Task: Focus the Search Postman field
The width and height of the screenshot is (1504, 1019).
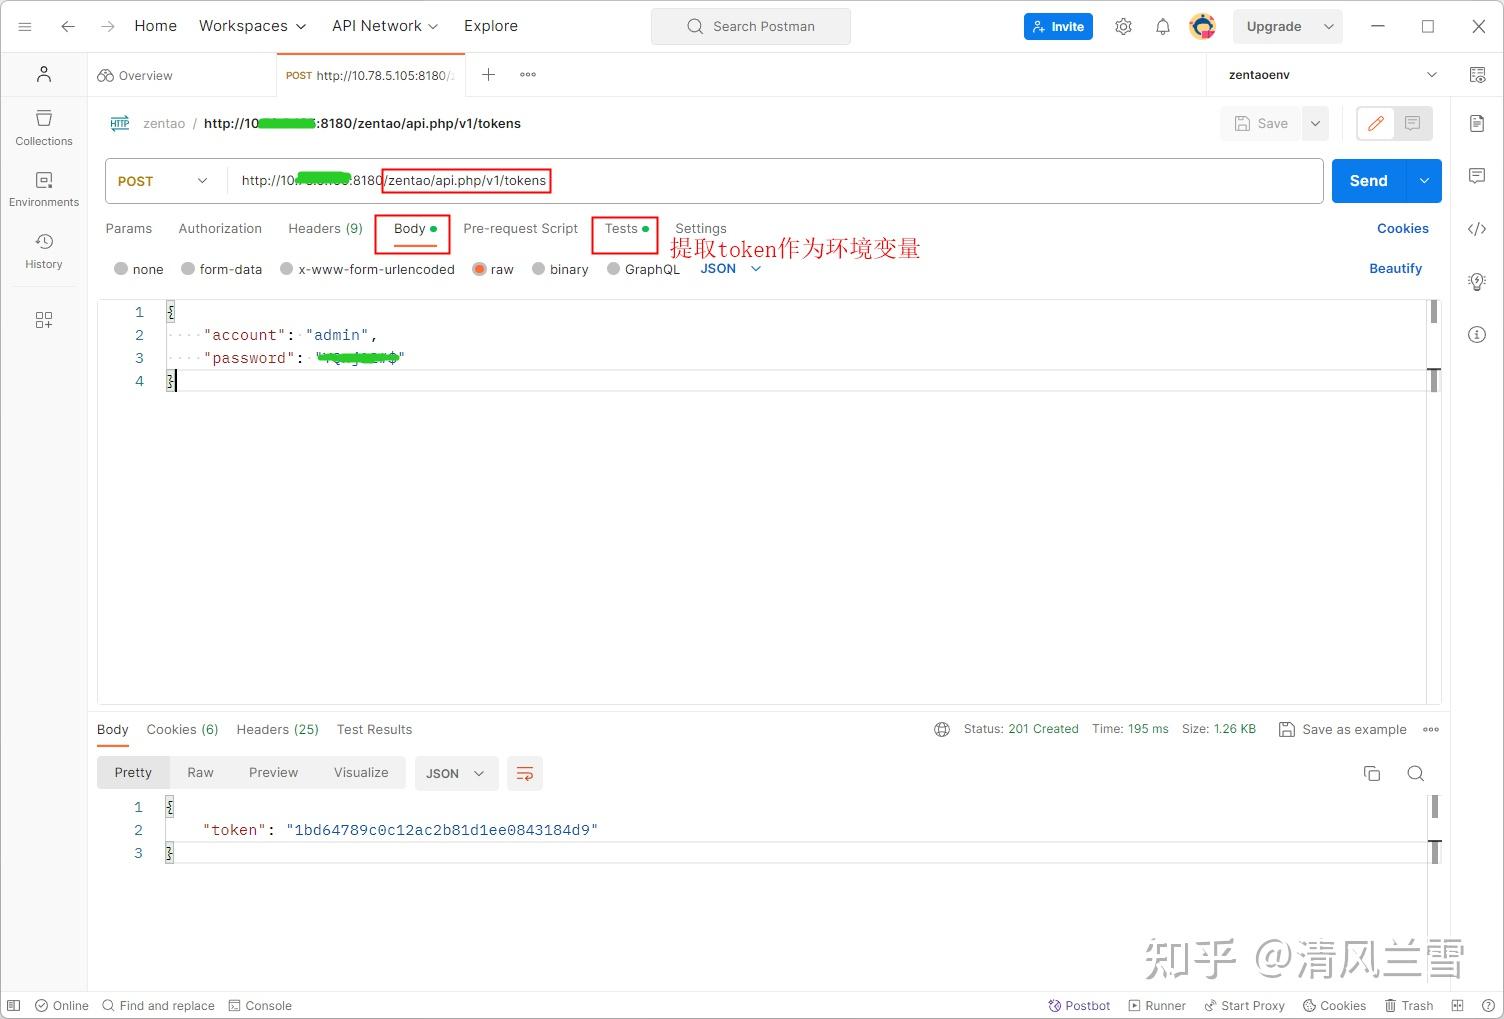Action: pos(751,27)
